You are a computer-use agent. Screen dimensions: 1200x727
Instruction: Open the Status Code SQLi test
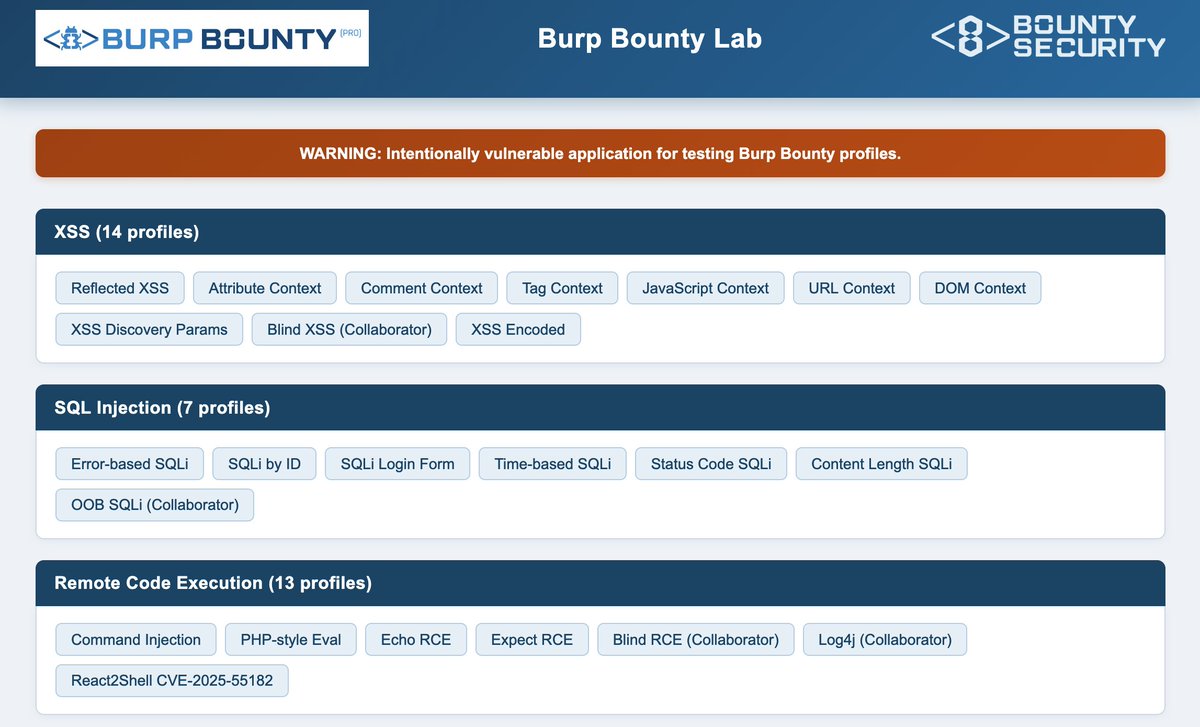(710, 463)
